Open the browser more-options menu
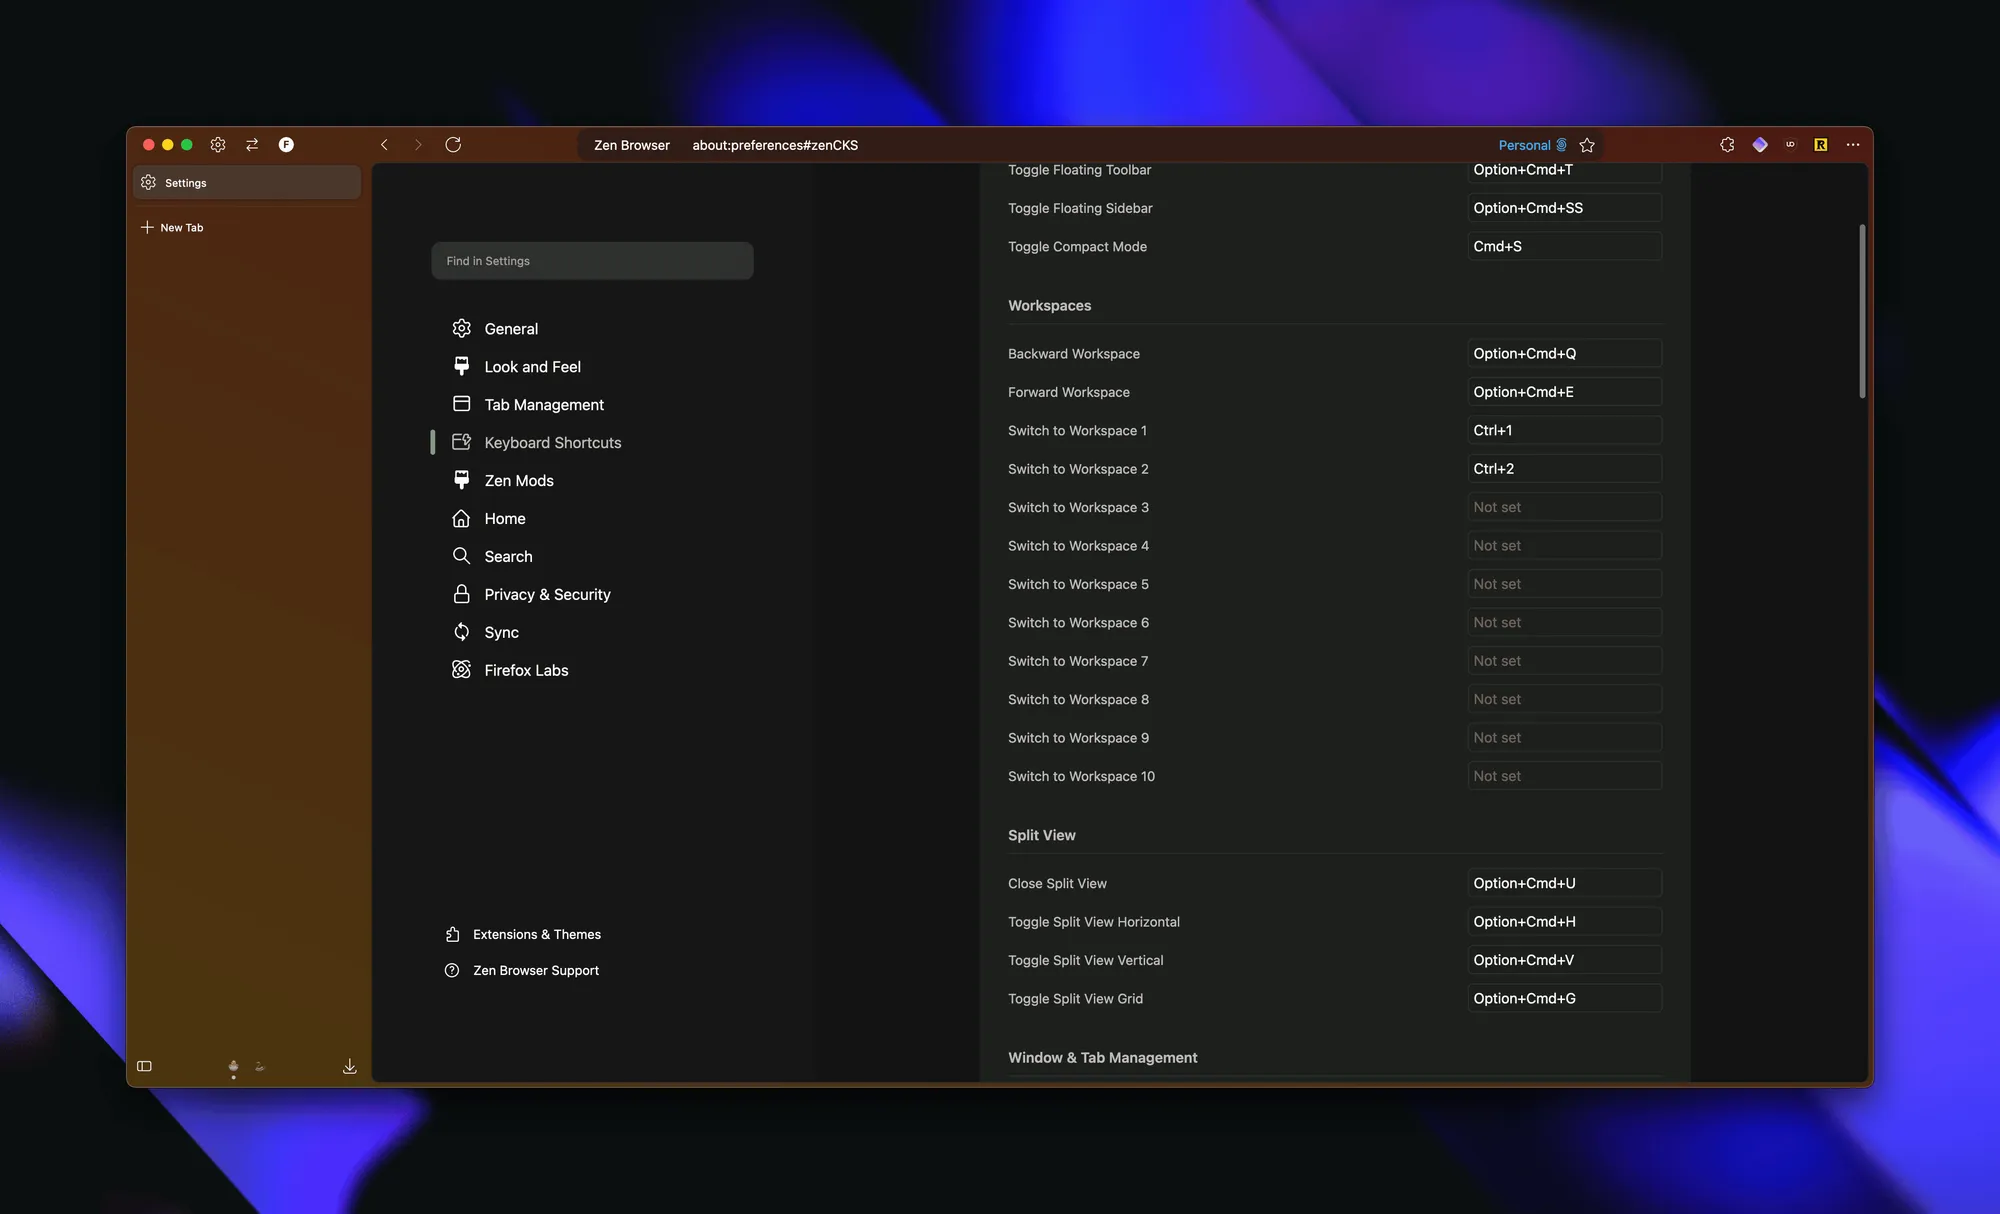This screenshot has height=1214, width=2000. 1852,145
